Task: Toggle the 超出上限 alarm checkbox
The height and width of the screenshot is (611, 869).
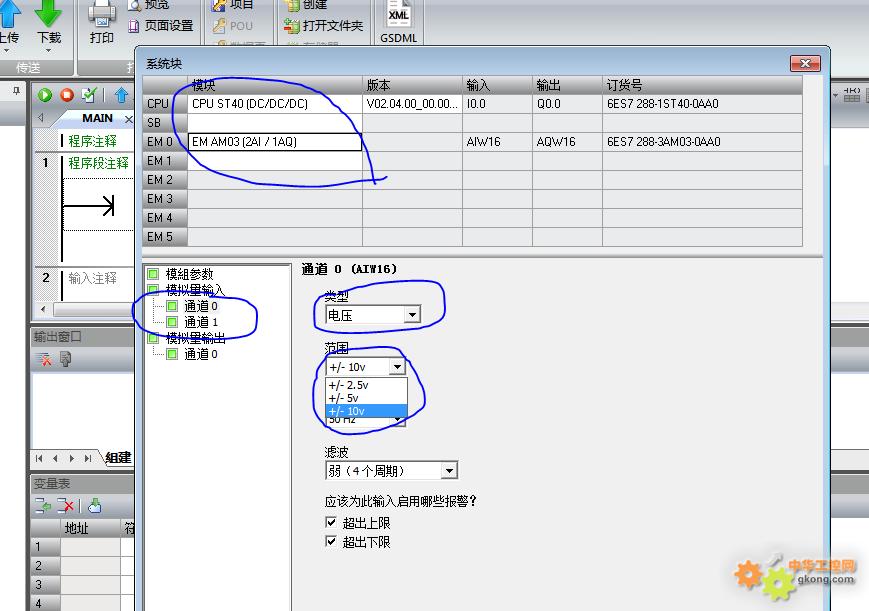Action: pyautogui.click(x=331, y=522)
